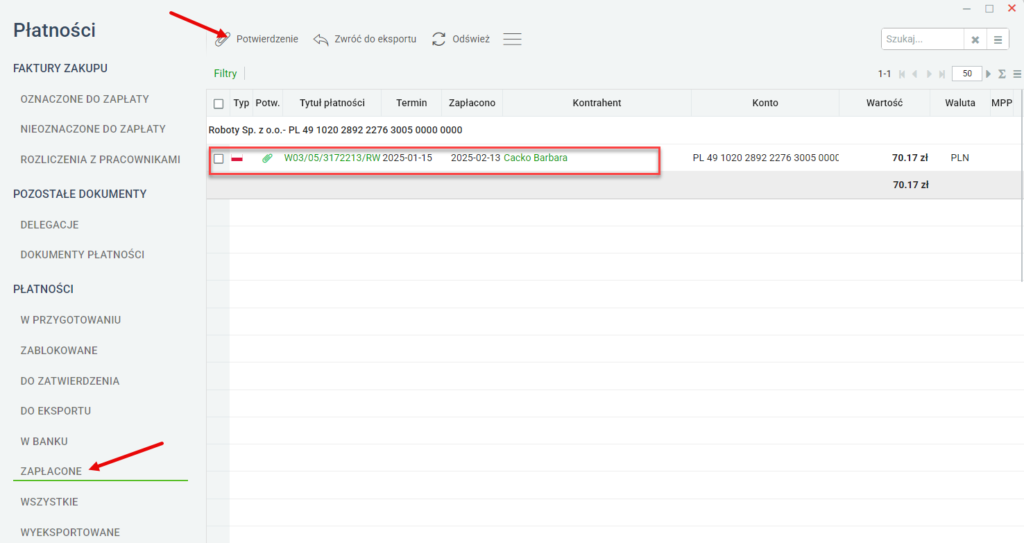Apply page size with arrow after 50
The width and height of the screenshot is (1024, 543).
988,74
